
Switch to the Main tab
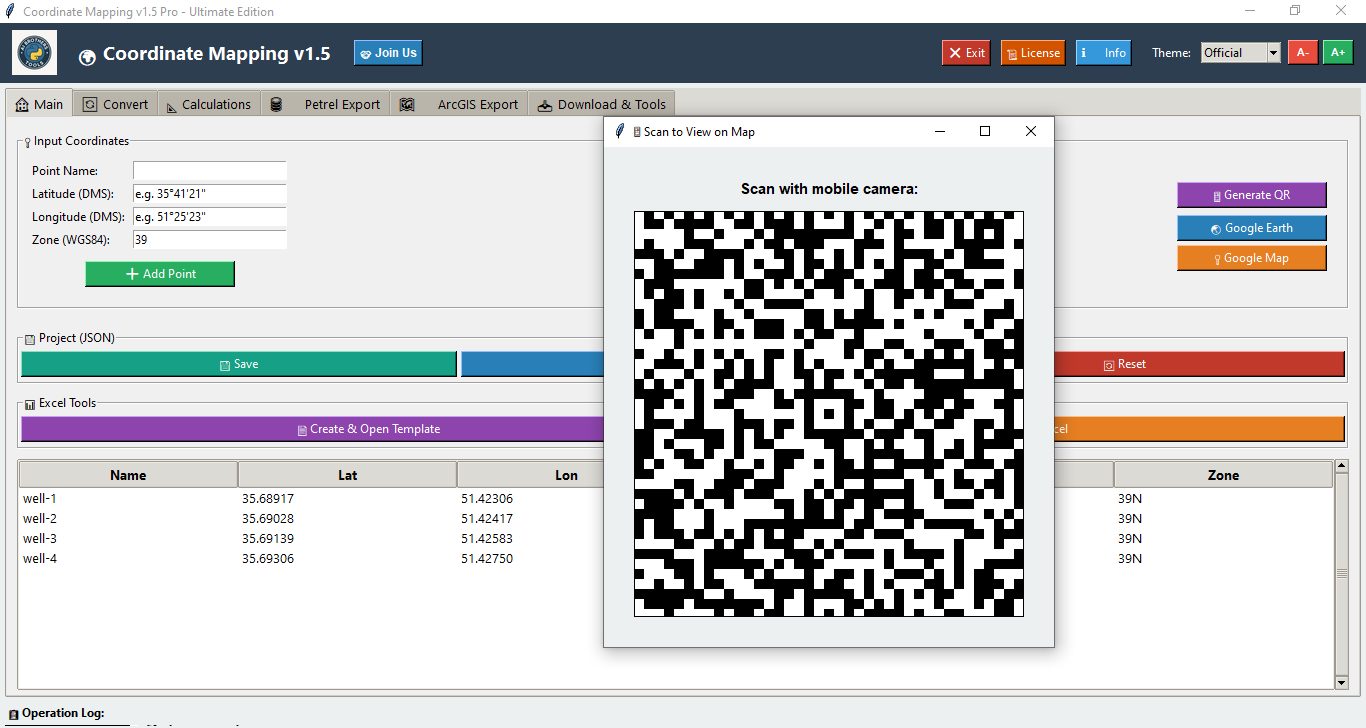point(39,104)
